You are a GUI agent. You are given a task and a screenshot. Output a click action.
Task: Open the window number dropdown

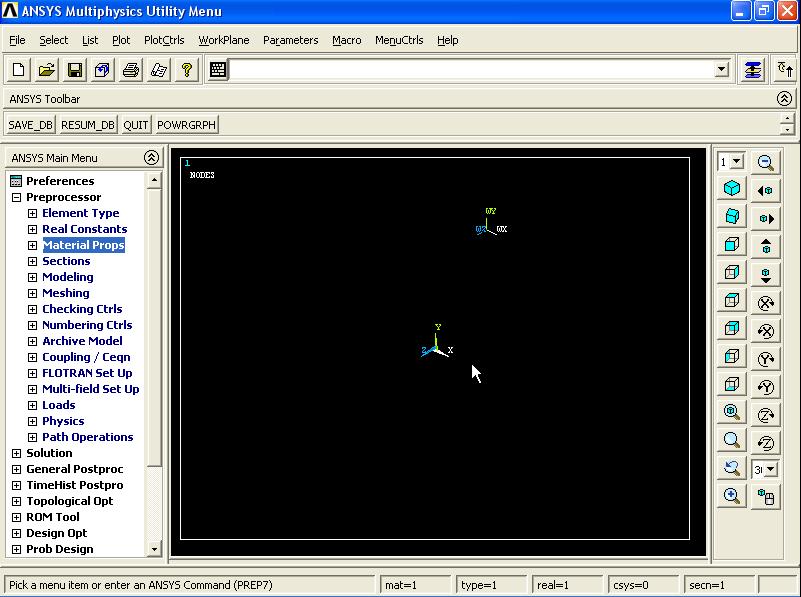(x=737, y=162)
